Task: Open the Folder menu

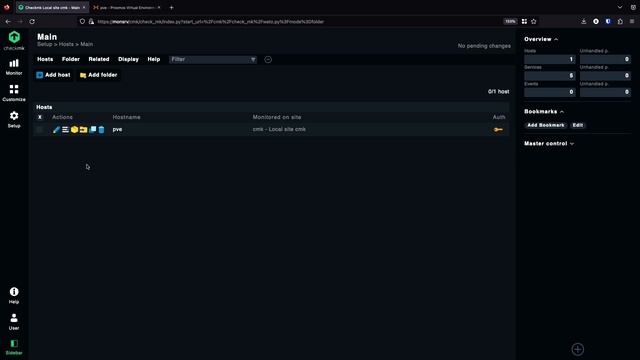Action: [x=71, y=59]
